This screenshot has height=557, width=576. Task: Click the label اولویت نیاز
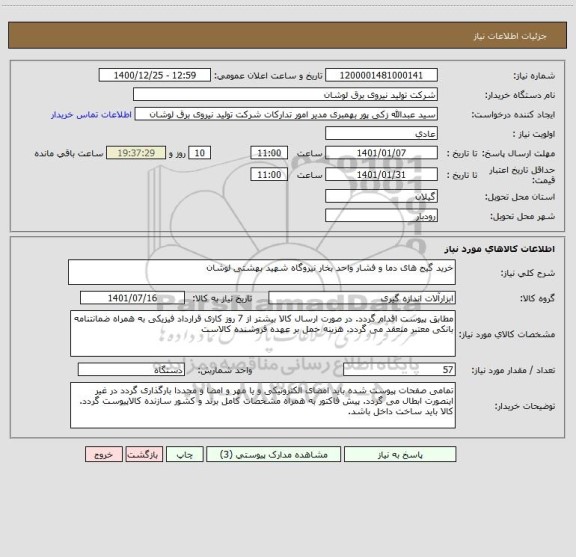534,134
